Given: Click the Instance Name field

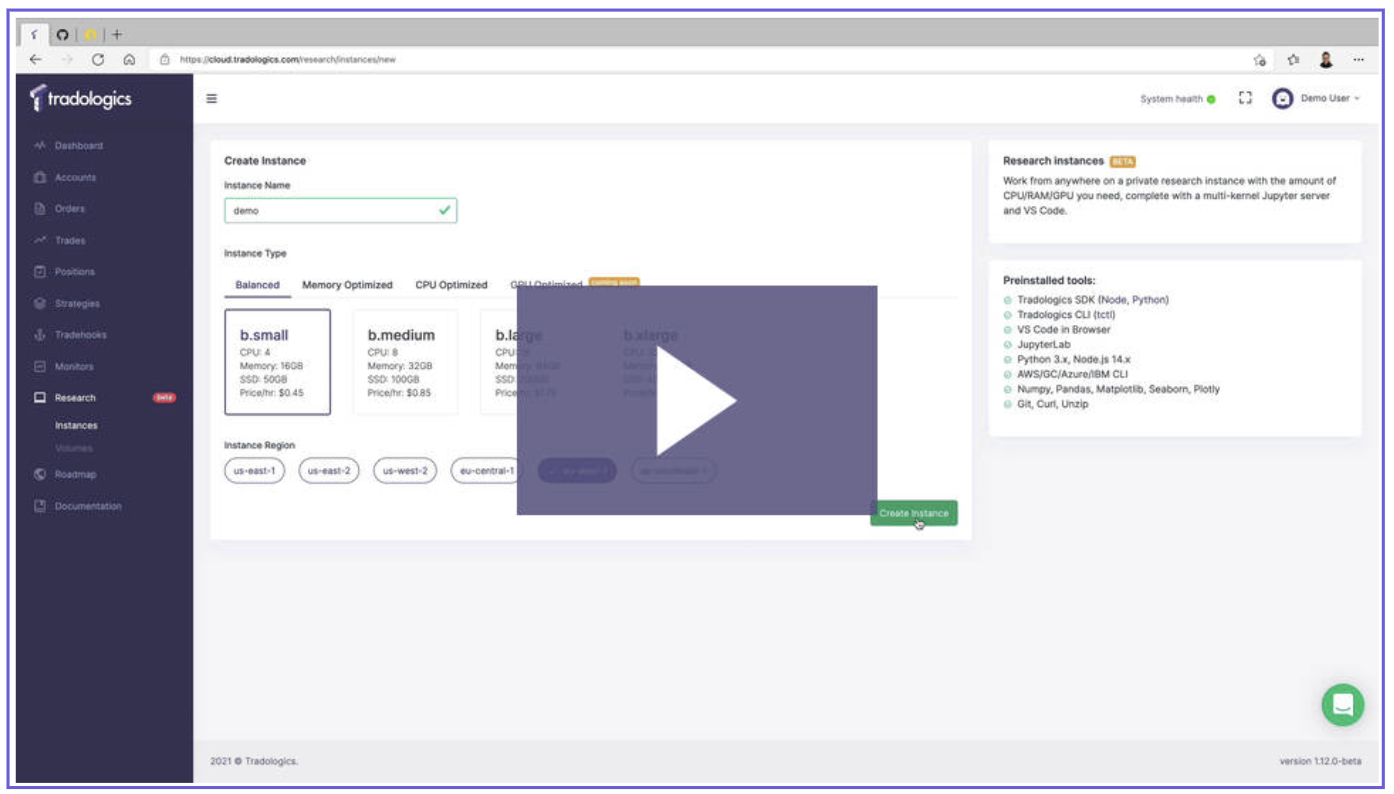Looking at the screenshot, I should tap(341, 211).
